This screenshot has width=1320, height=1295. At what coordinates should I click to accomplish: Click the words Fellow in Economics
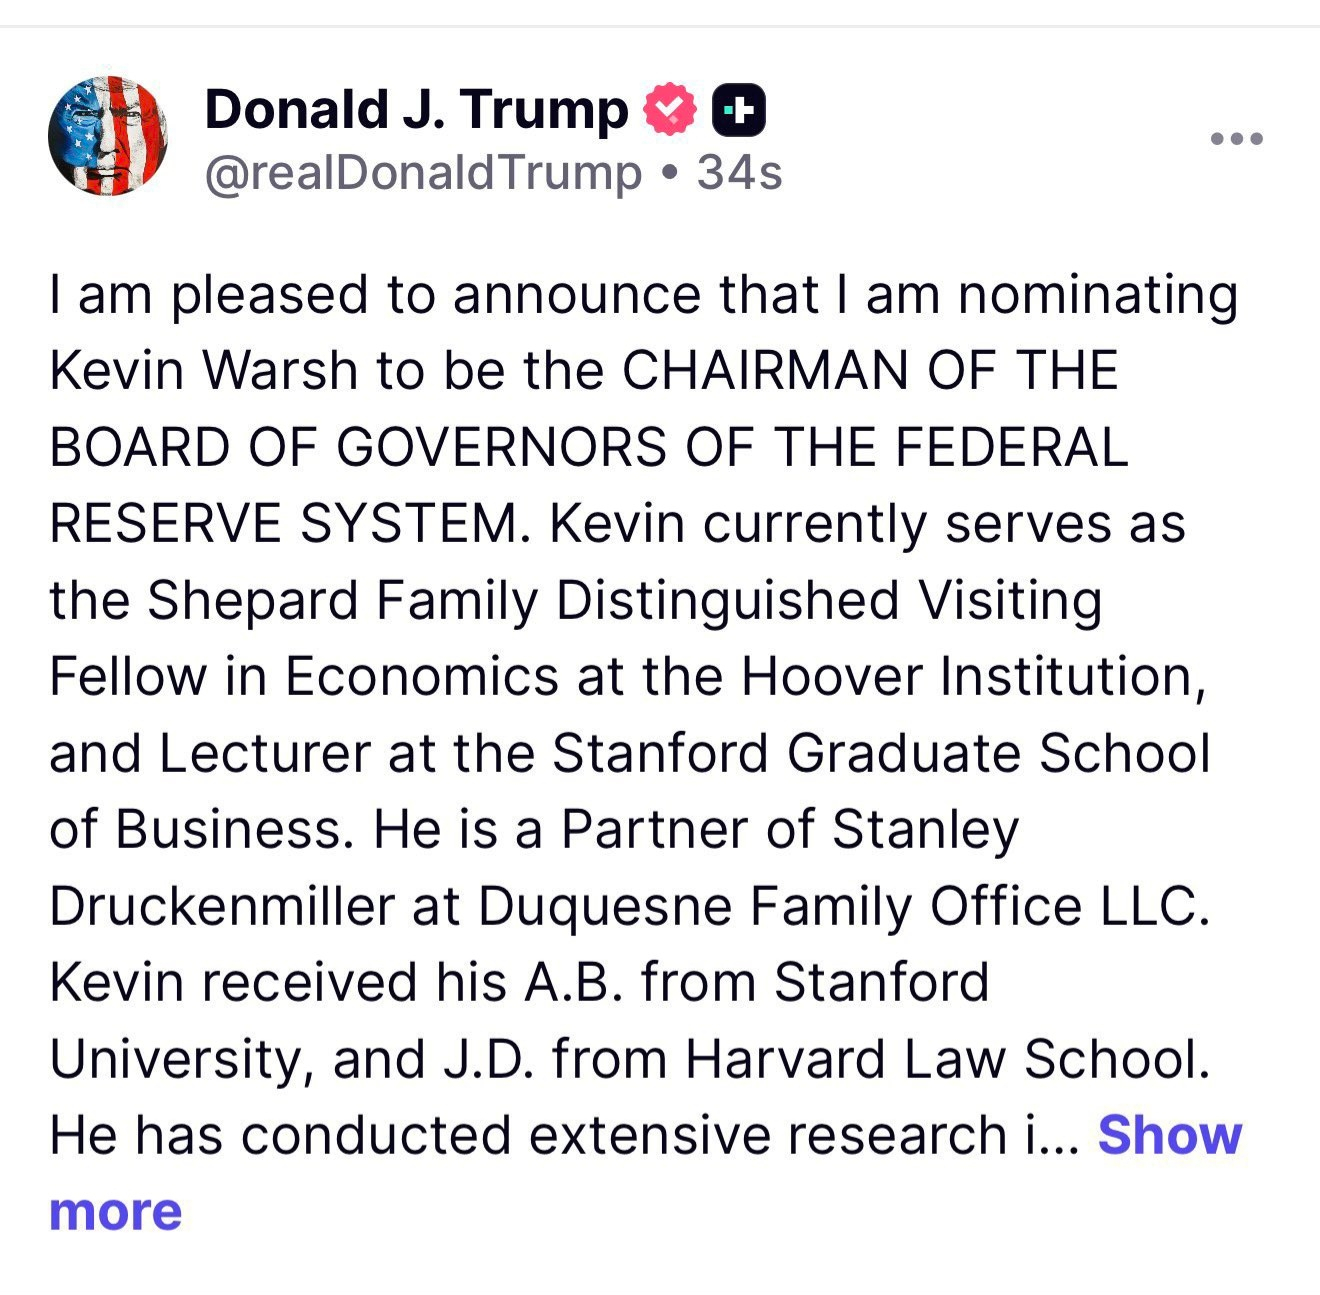[303, 677]
